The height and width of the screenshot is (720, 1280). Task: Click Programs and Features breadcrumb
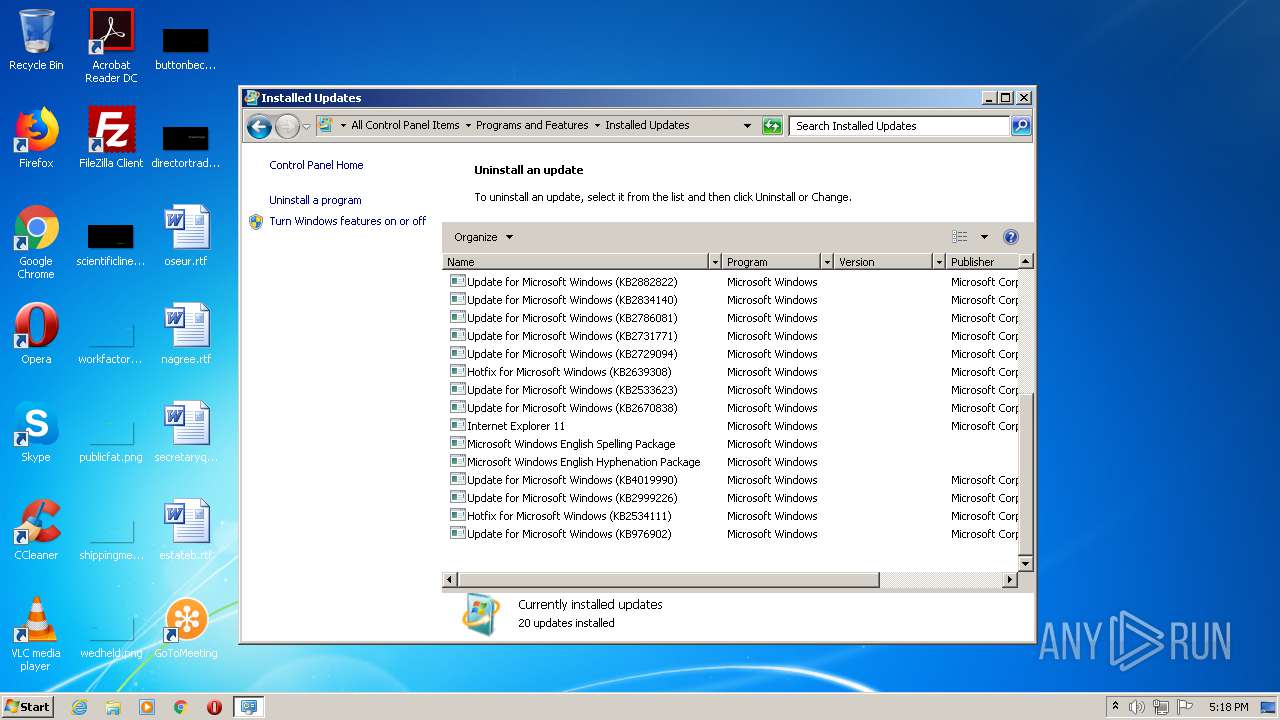click(532, 125)
